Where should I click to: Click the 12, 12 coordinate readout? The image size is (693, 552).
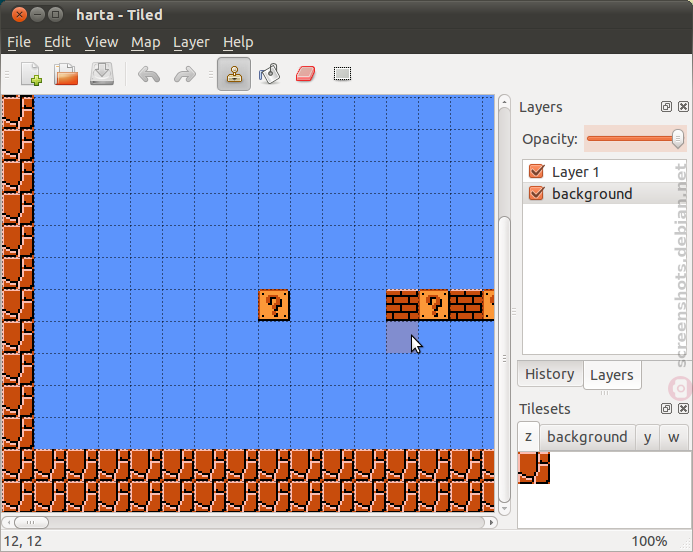pyautogui.click(x=23, y=541)
